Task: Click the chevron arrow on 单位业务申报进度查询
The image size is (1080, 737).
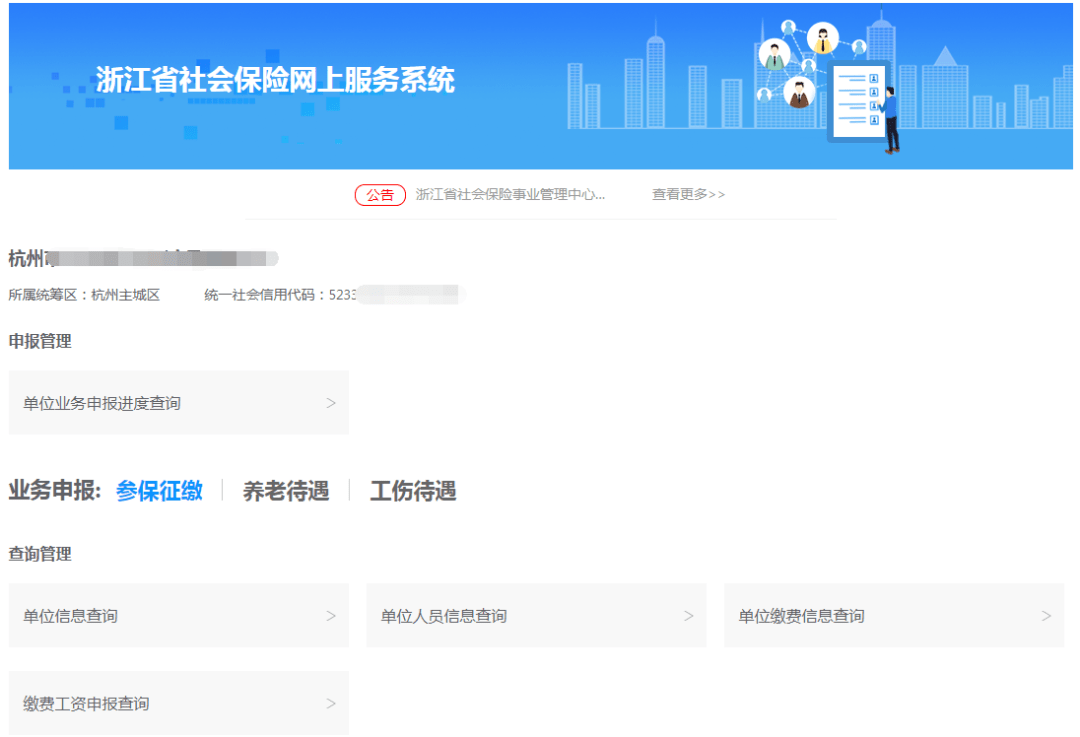Action: click(331, 403)
